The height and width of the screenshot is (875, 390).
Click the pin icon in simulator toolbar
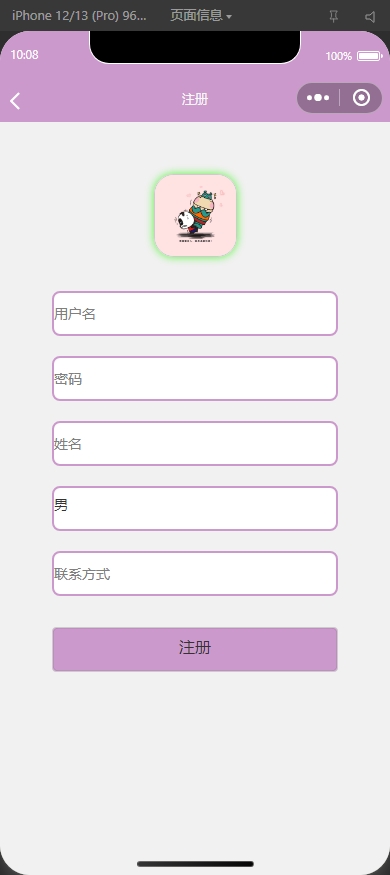(x=334, y=16)
